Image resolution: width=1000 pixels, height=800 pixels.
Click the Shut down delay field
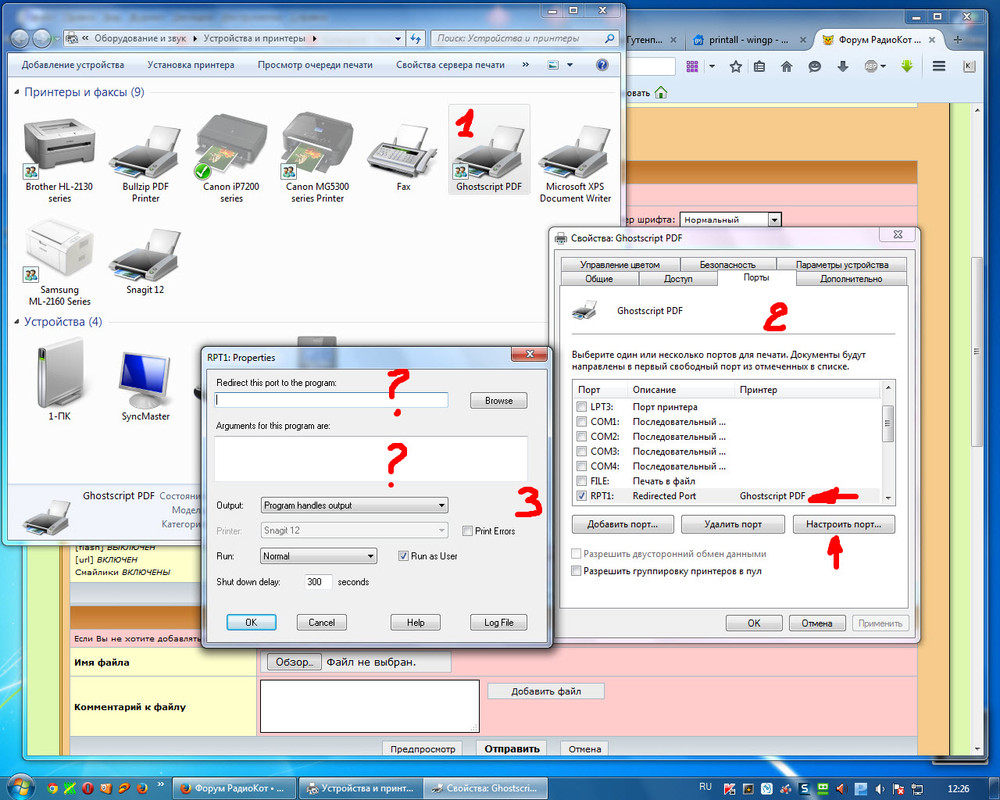pyautogui.click(x=318, y=582)
